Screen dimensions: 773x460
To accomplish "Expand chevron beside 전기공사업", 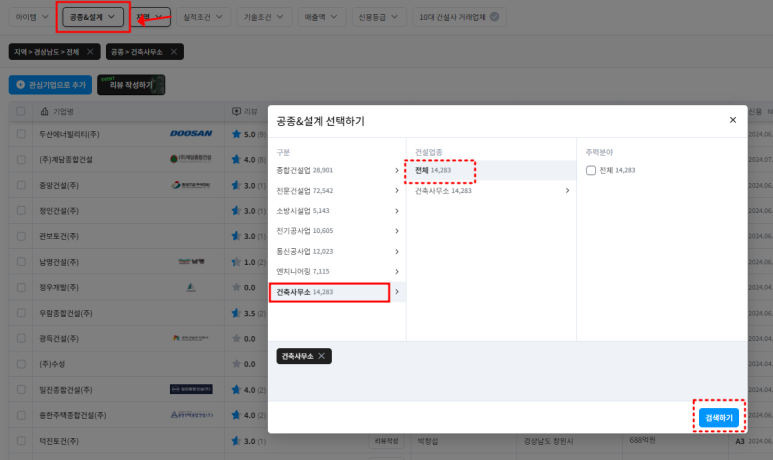I will [x=397, y=231].
